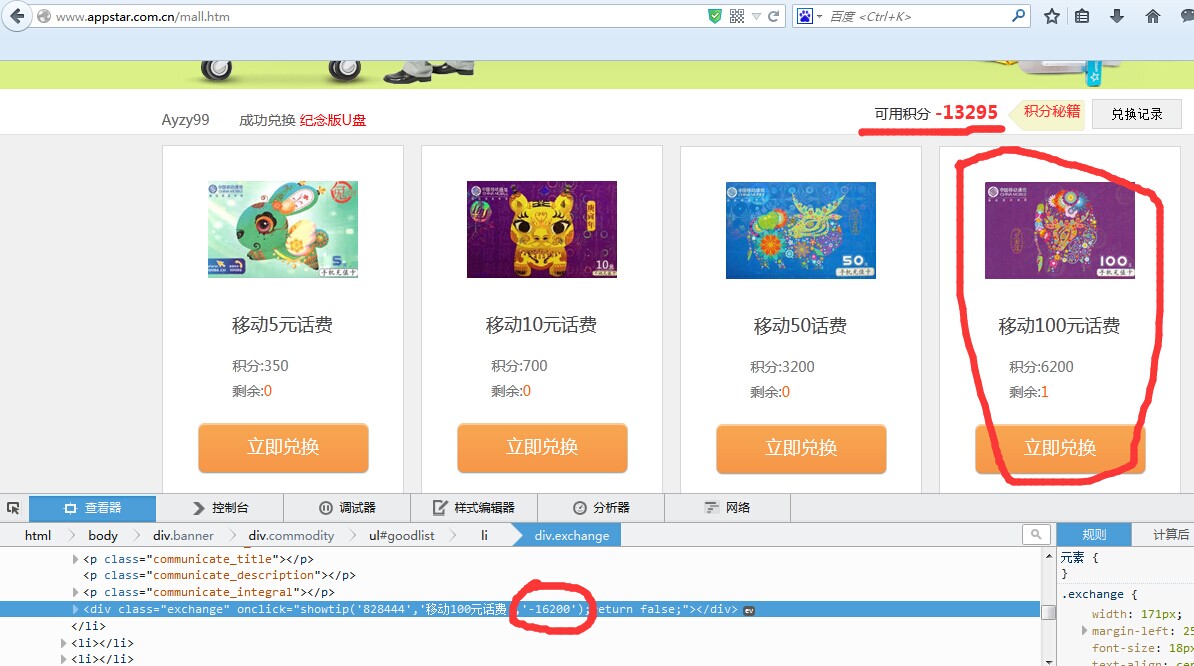Screen dimensions: 1194x666
Task: Click 移动100元话费 title text
Action: point(1059,326)
